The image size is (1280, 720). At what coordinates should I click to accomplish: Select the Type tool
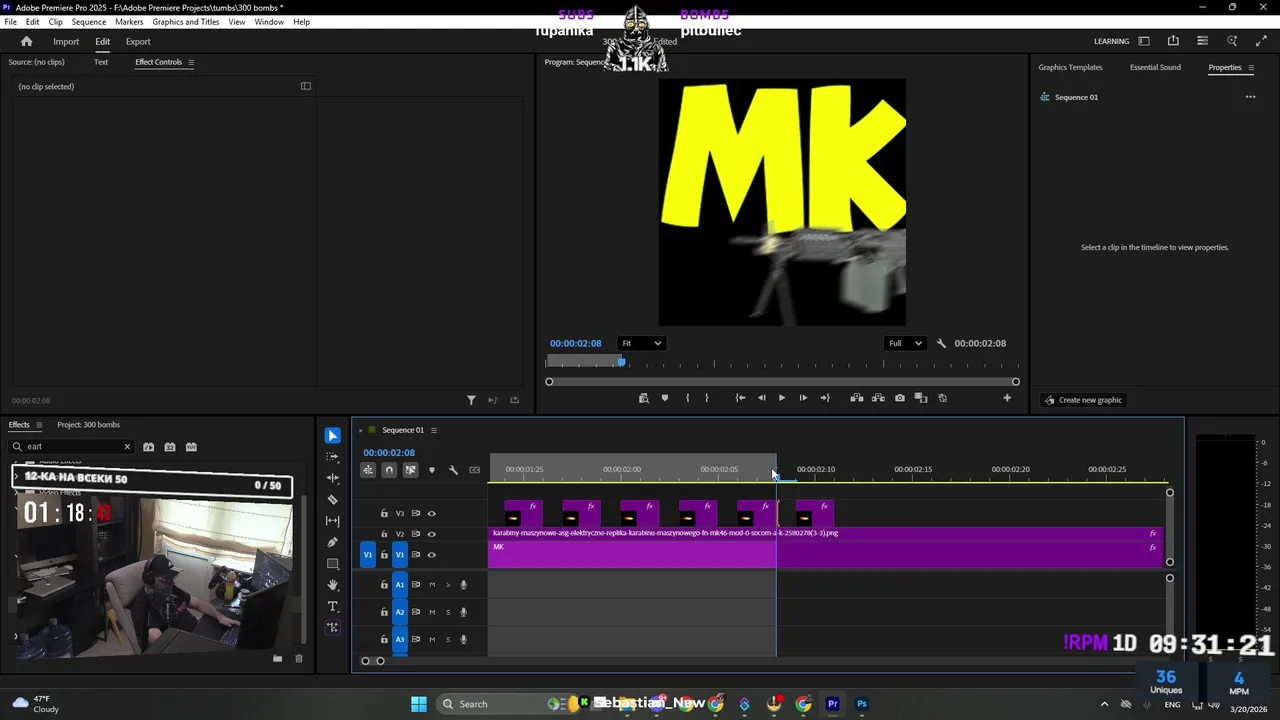tap(333, 606)
